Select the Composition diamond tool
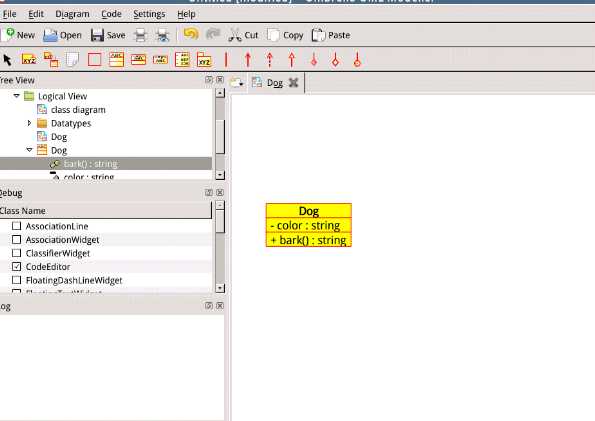The width and height of the screenshot is (595, 421). (x=335, y=60)
